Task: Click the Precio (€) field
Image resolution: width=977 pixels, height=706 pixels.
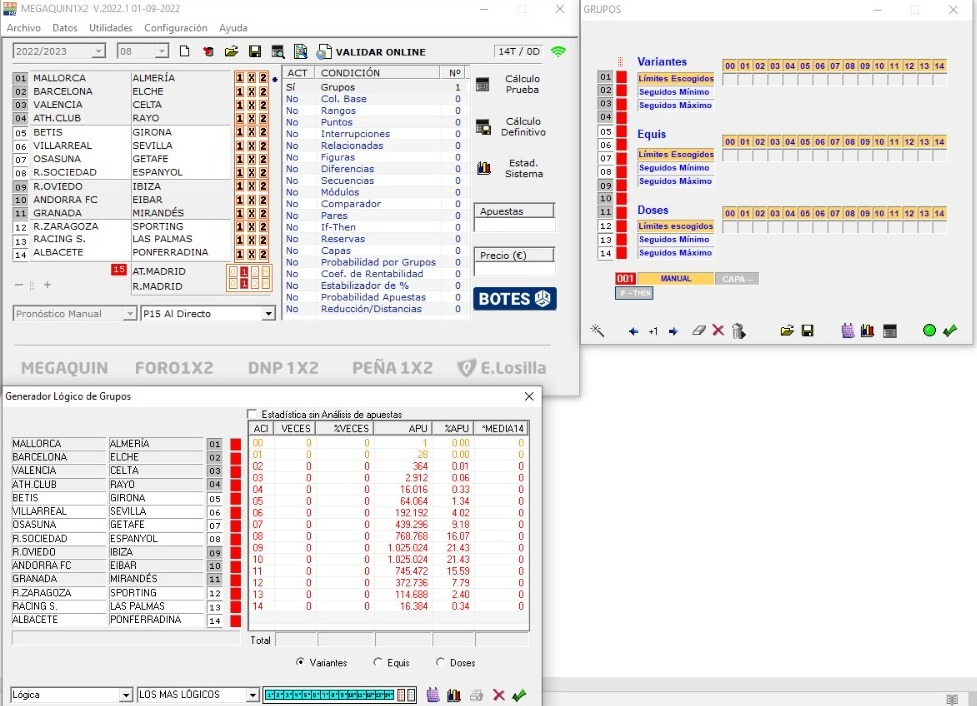Action: (514, 269)
